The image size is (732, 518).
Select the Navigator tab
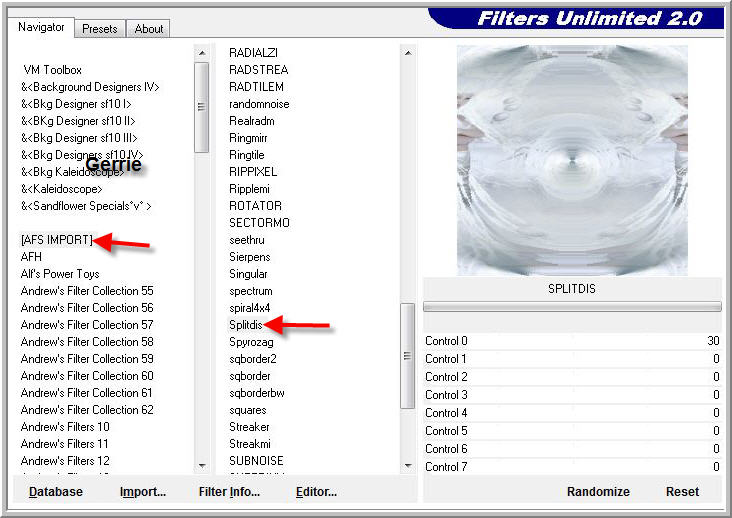point(42,28)
